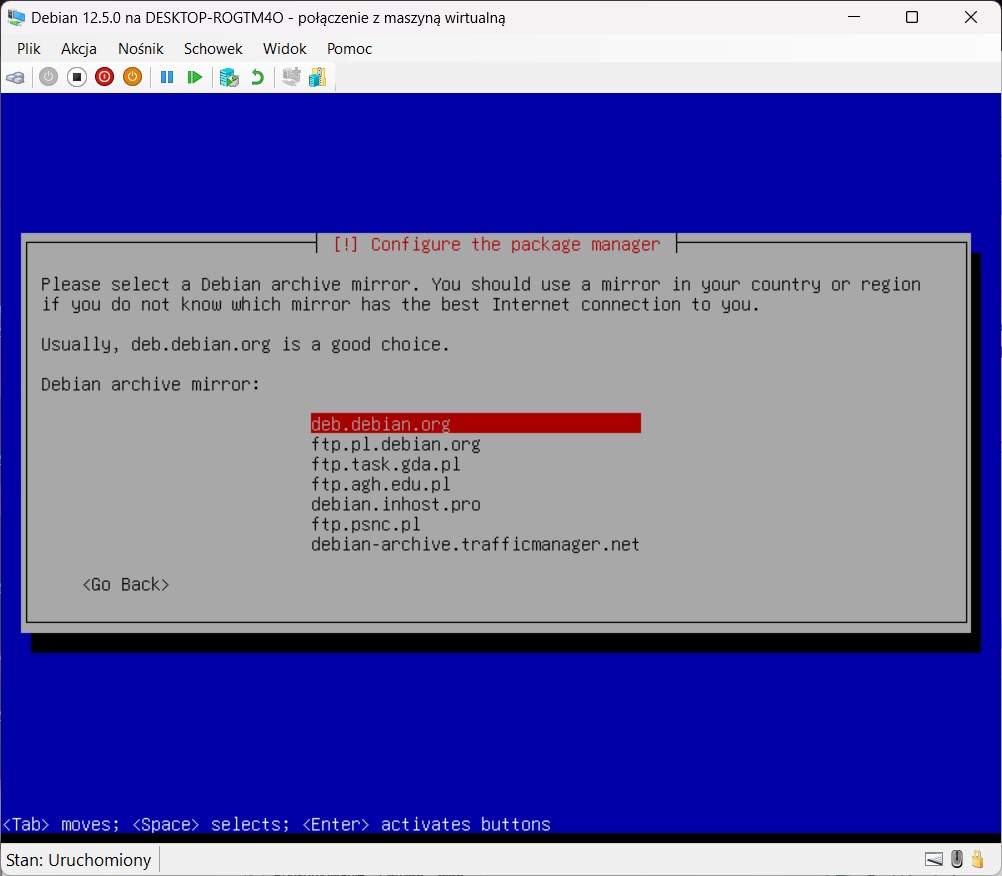Open the Nośnik menu
This screenshot has height=876, width=1002.
coord(141,49)
